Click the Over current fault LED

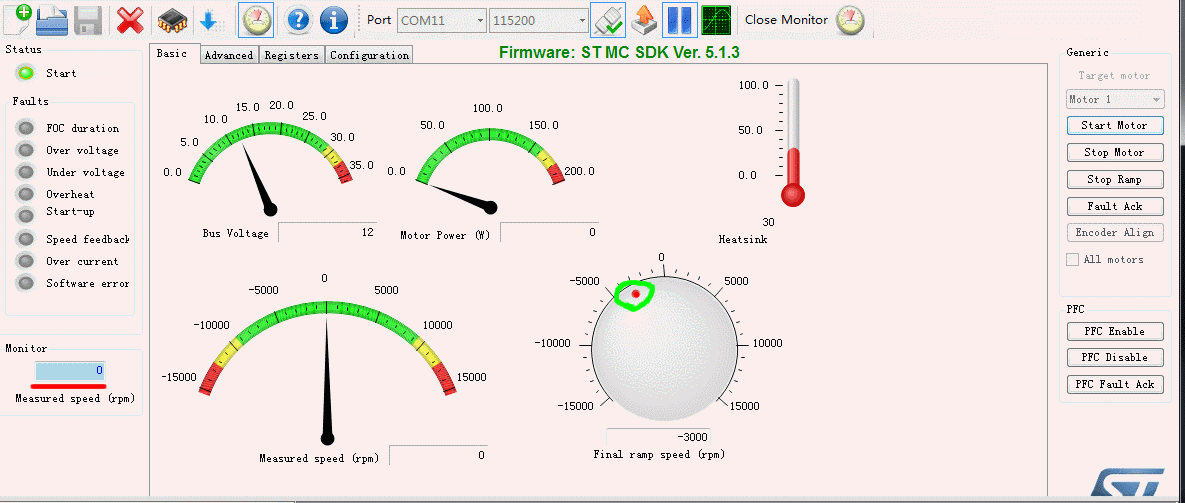coord(26,261)
